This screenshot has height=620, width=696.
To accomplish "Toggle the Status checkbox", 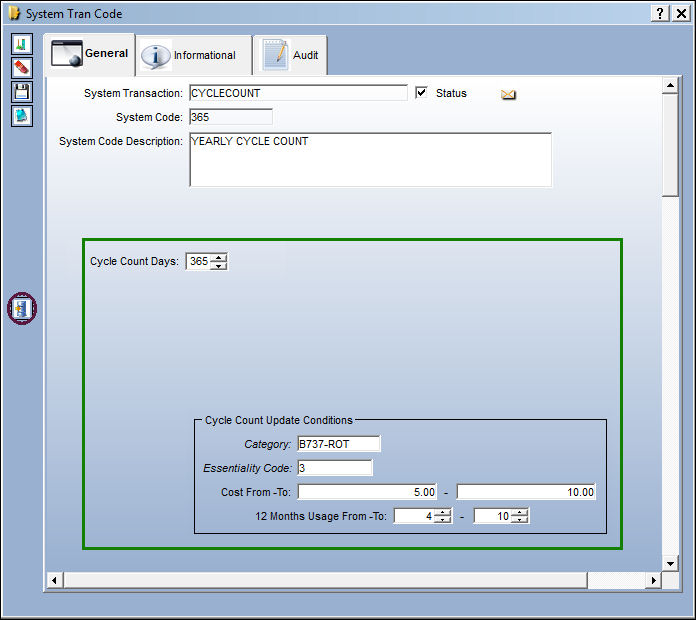I will (421, 92).
